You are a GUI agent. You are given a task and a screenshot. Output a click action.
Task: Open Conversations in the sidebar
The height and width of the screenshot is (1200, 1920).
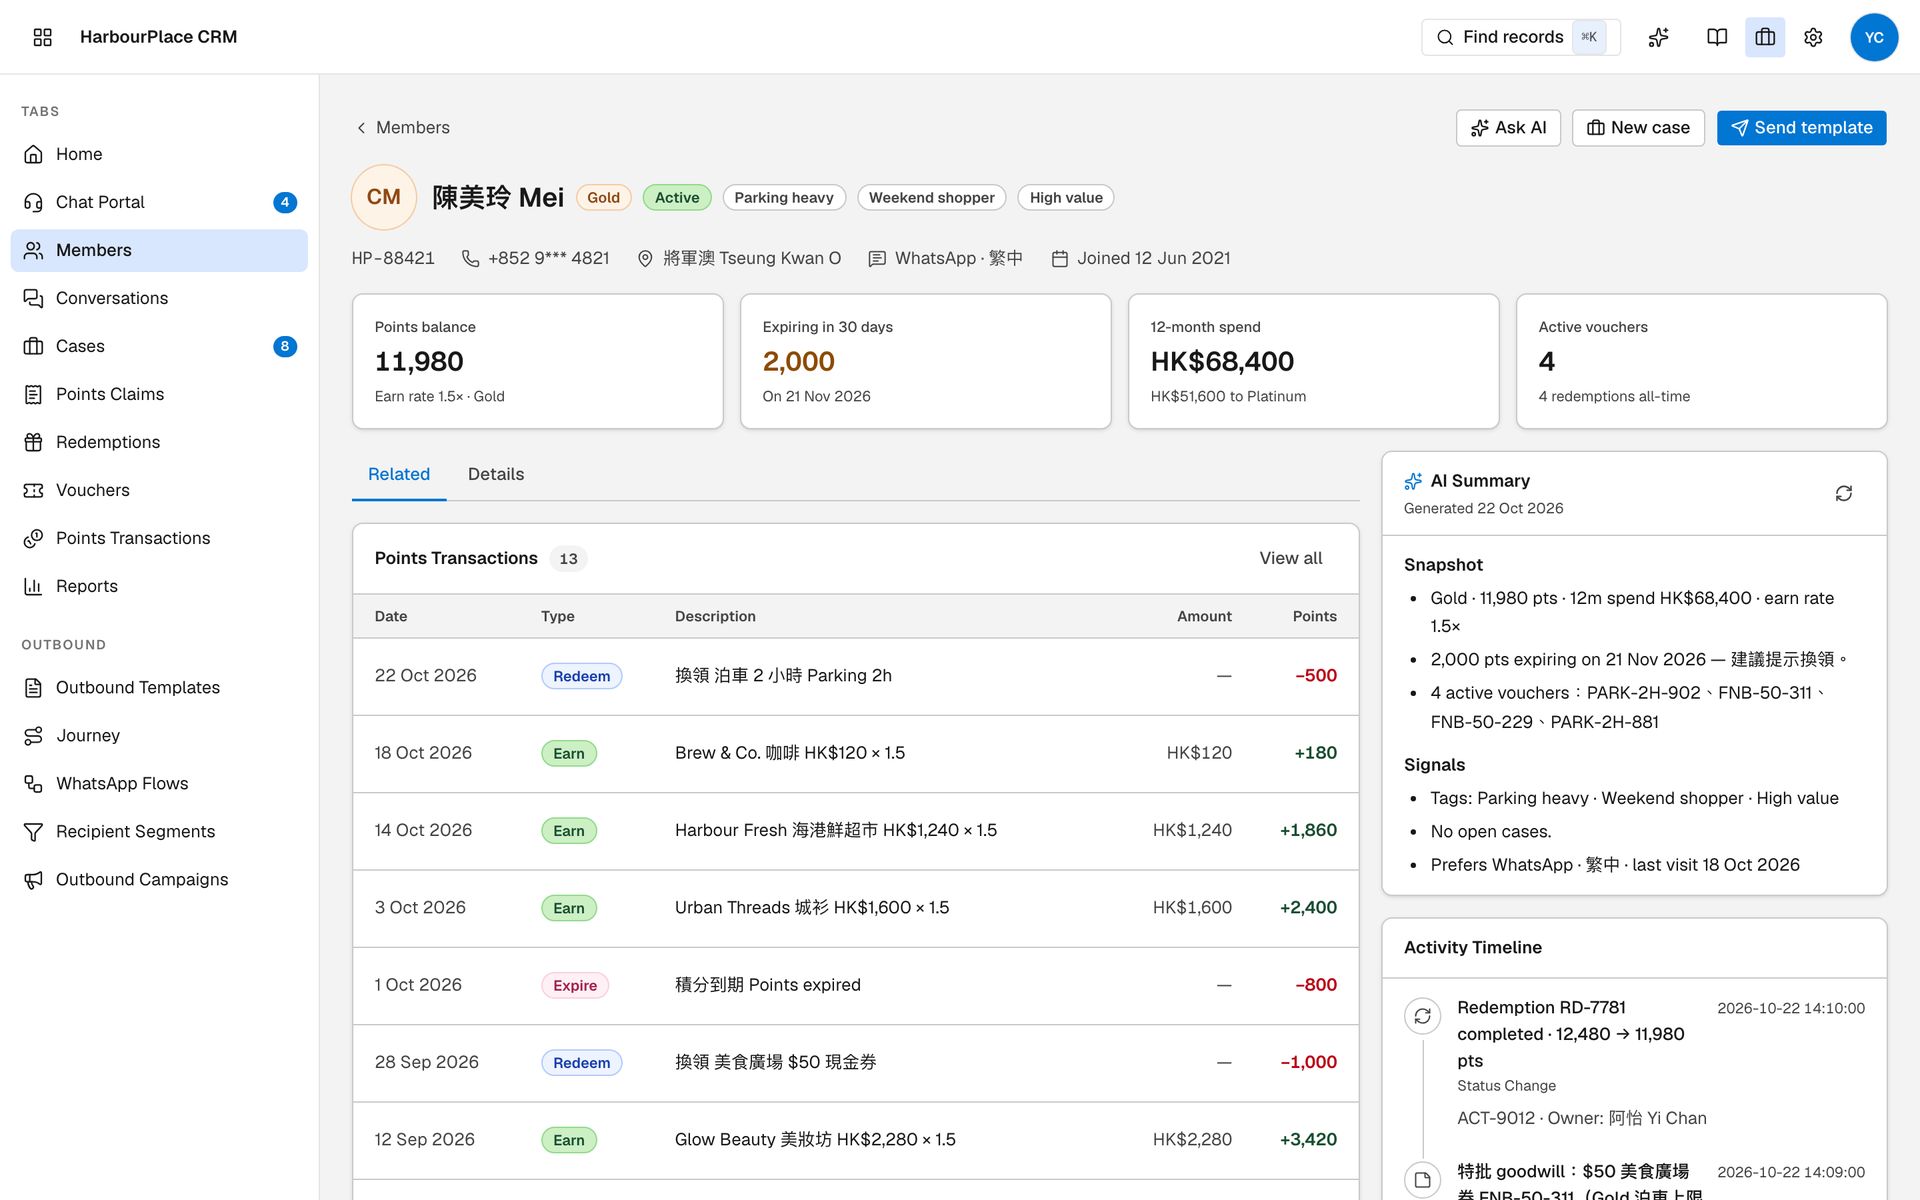coord(159,298)
